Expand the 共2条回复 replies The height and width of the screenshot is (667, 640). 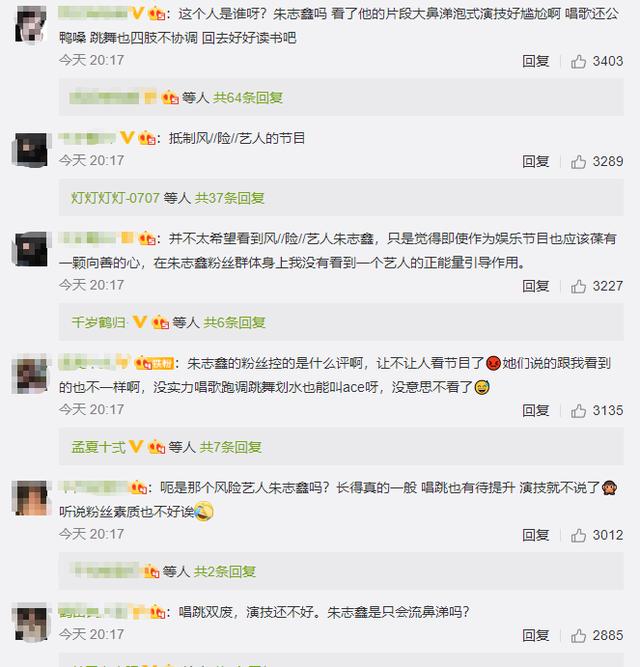pos(225,571)
